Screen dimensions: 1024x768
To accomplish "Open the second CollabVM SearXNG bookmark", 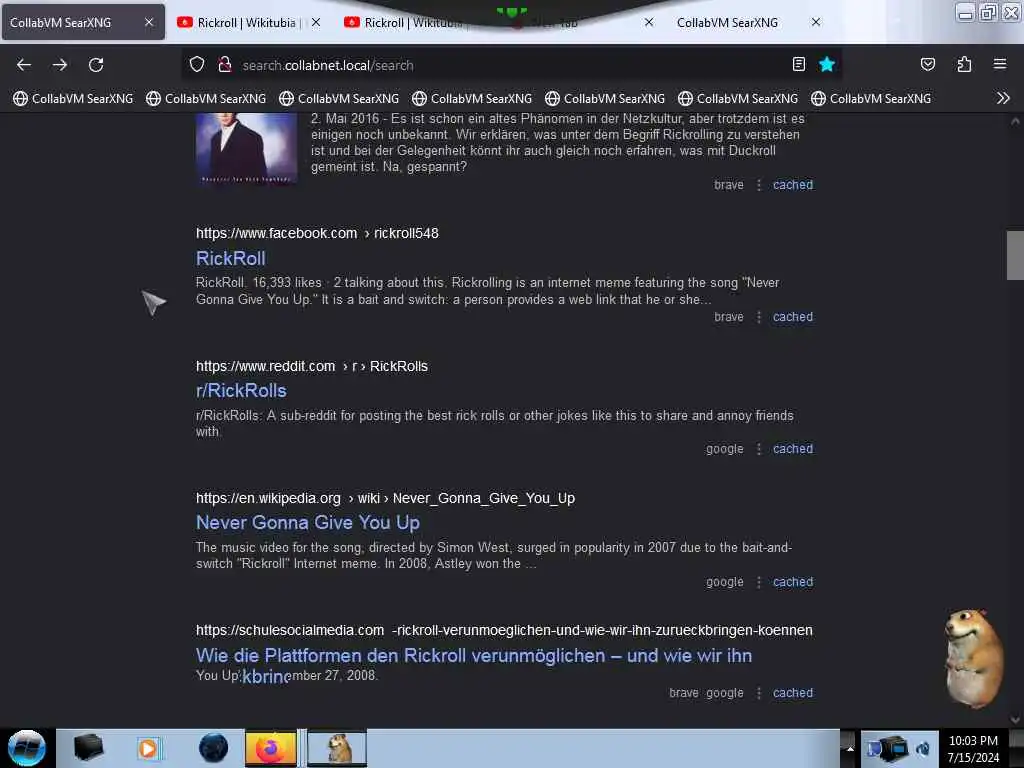I will [x=206, y=99].
